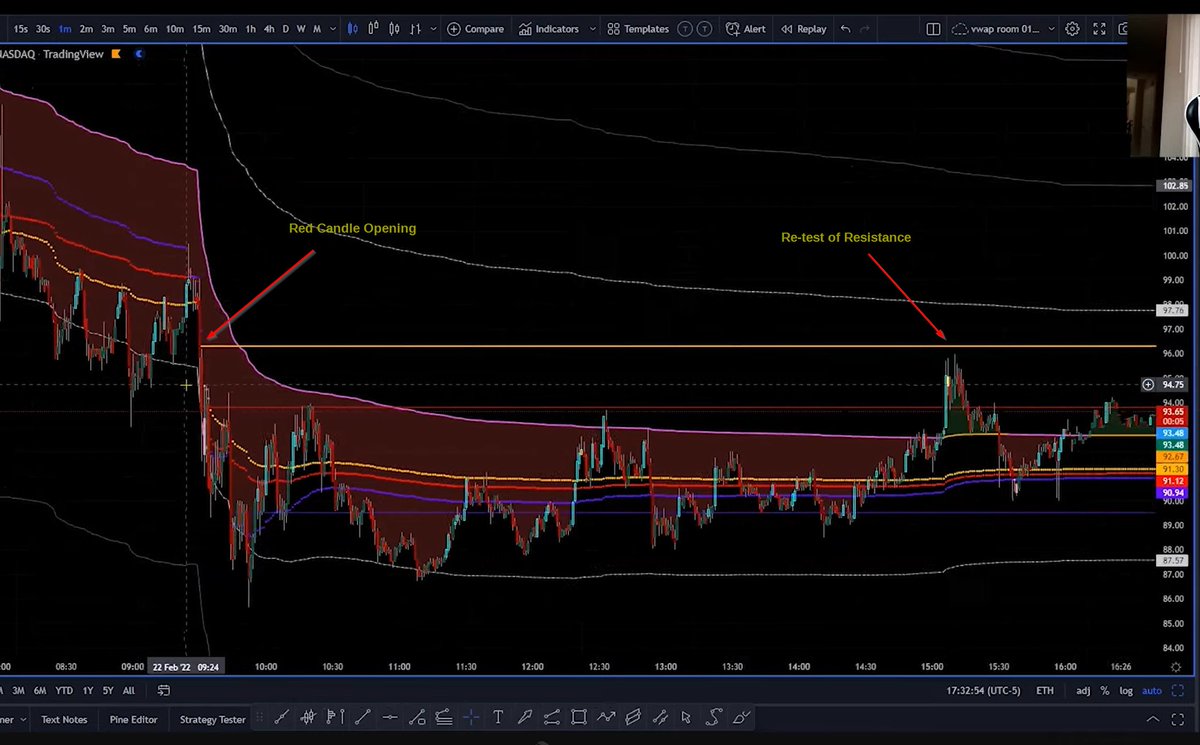Select the Text annotation tool
This screenshot has width=1200, height=745.
coord(497,717)
